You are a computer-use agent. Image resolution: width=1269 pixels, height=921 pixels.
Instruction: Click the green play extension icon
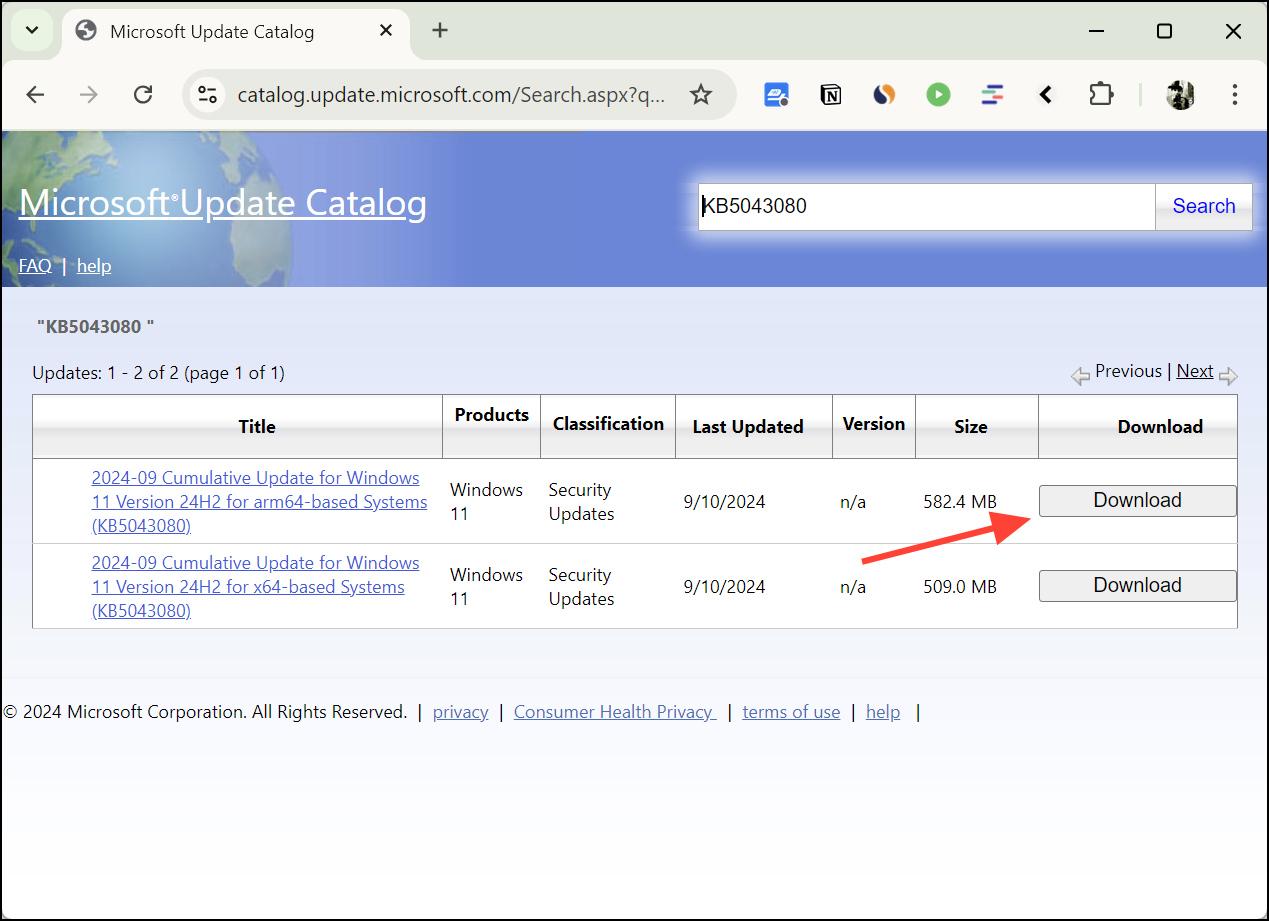point(938,95)
